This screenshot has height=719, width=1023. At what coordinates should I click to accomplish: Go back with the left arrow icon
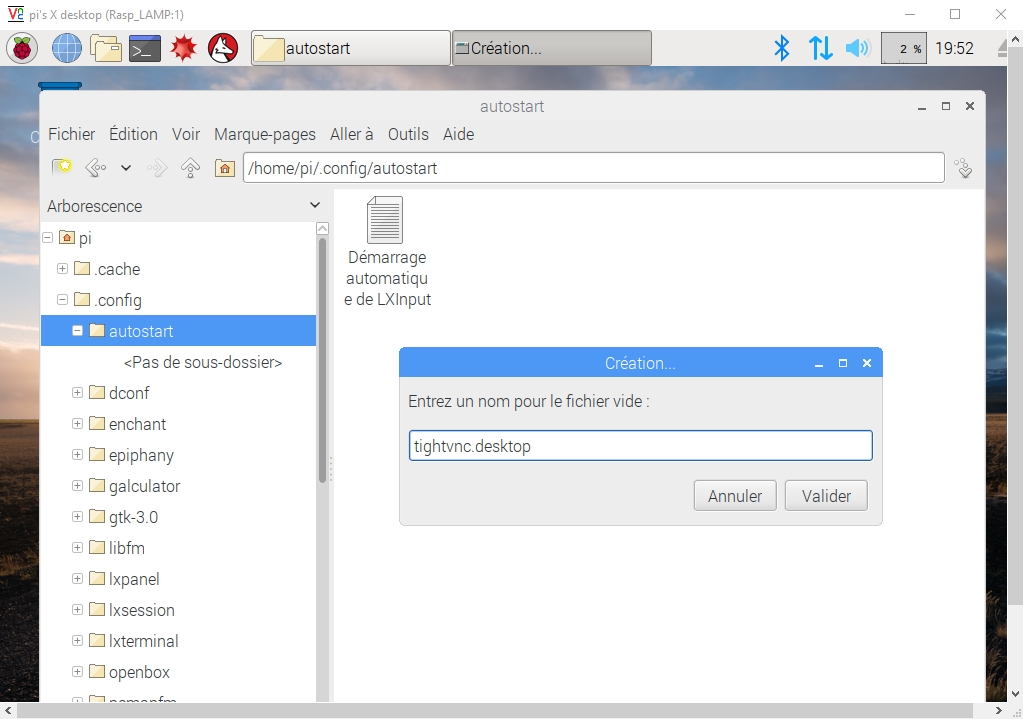click(x=96, y=168)
